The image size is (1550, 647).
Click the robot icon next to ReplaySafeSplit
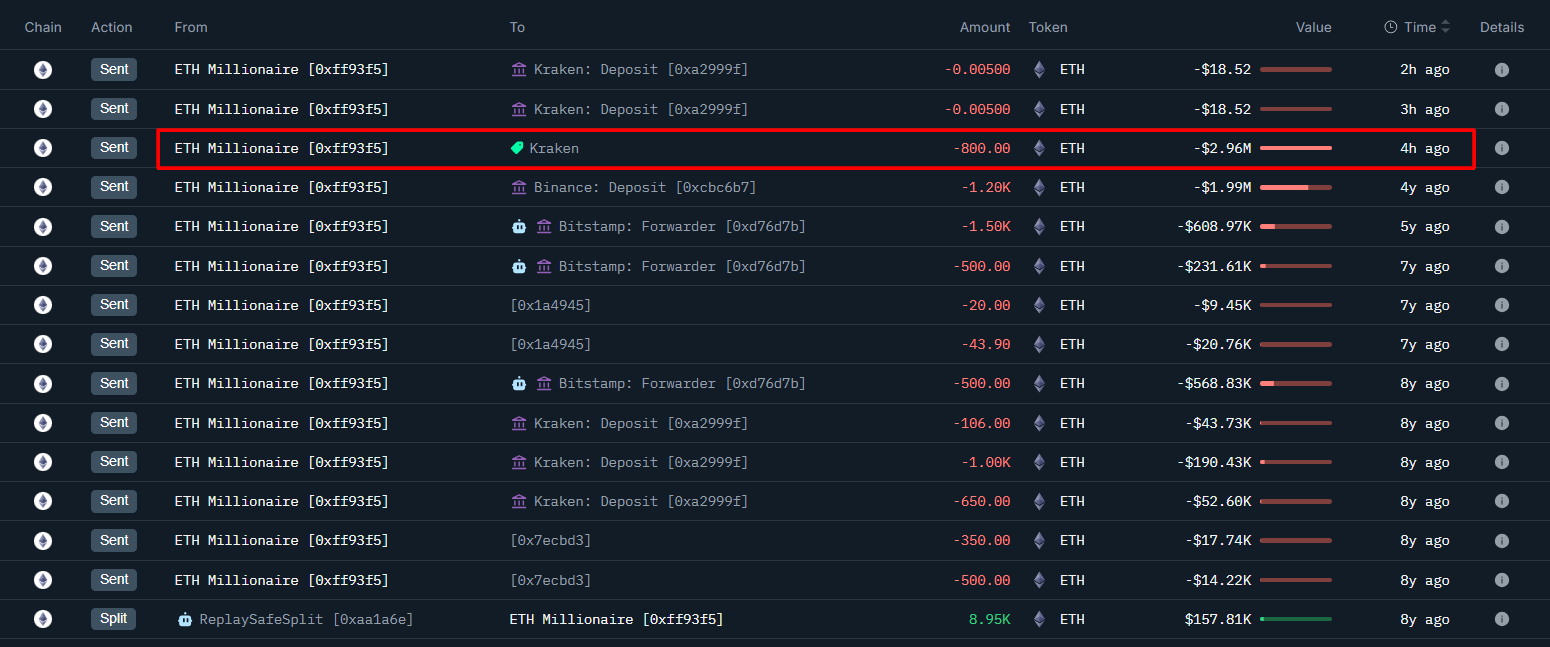click(x=184, y=619)
